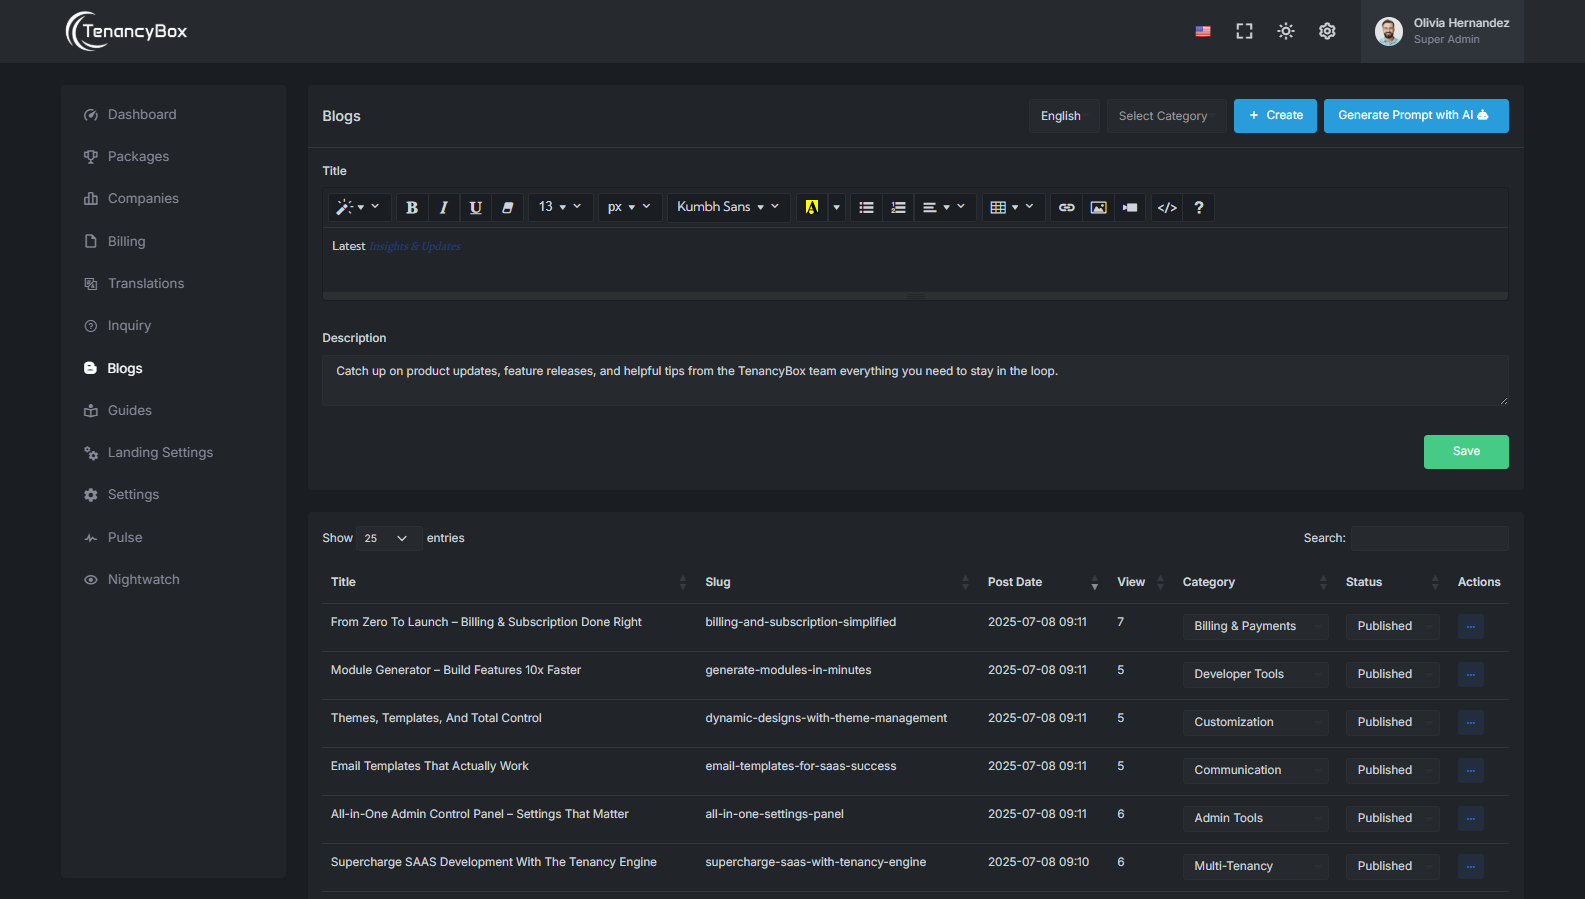
Task: Click the insert video icon
Action: [x=1130, y=207]
